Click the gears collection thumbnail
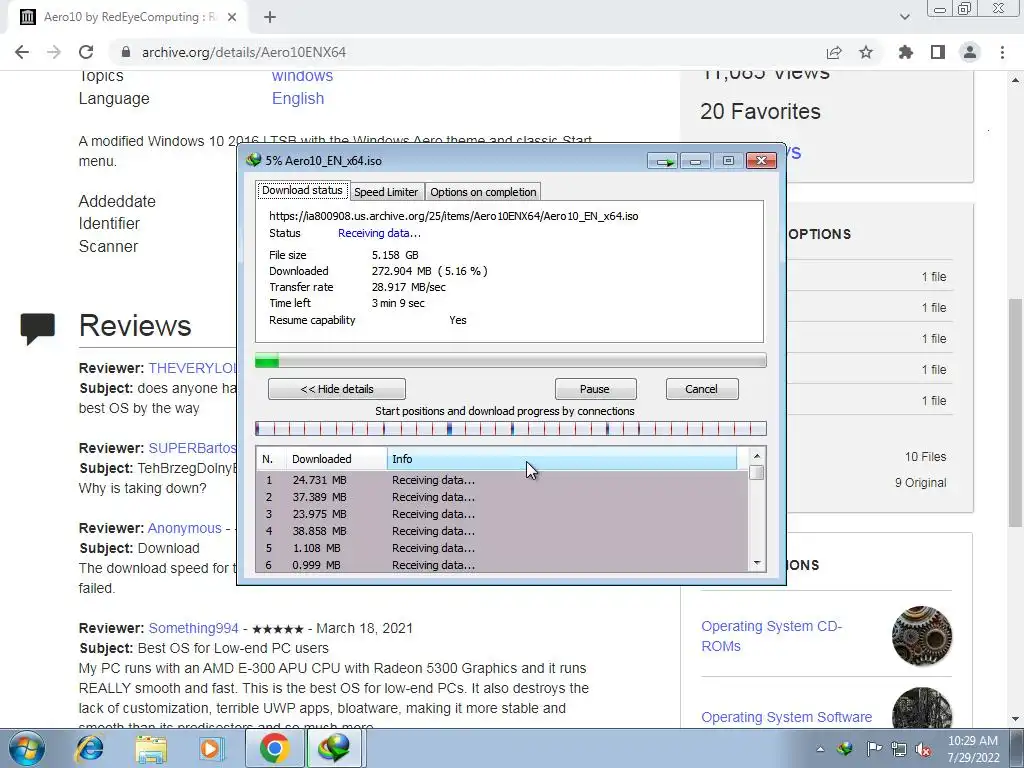The image size is (1024, 768). click(921, 635)
